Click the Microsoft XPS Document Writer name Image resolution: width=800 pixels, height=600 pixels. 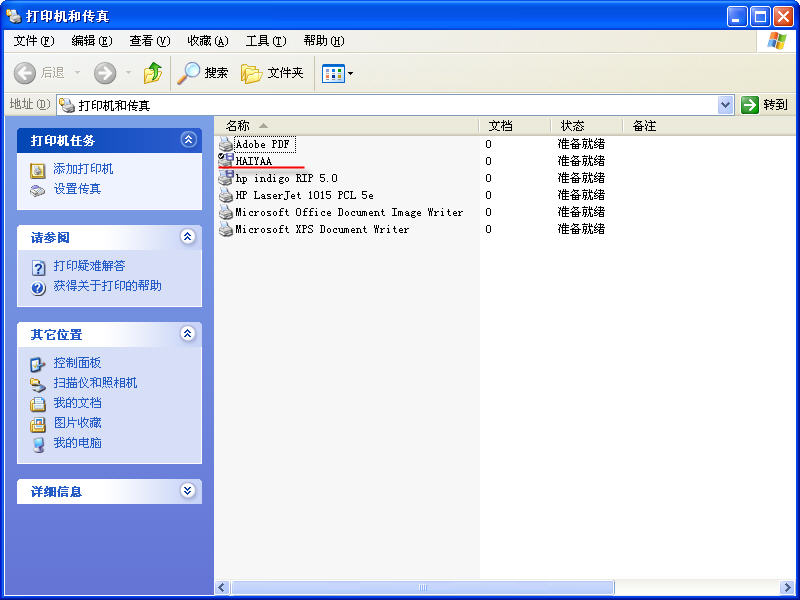click(322, 229)
